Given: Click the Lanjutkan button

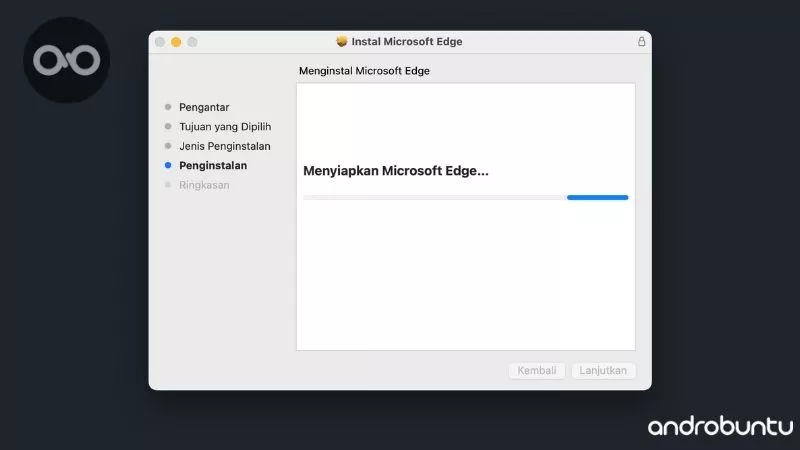Looking at the screenshot, I should (603, 370).
